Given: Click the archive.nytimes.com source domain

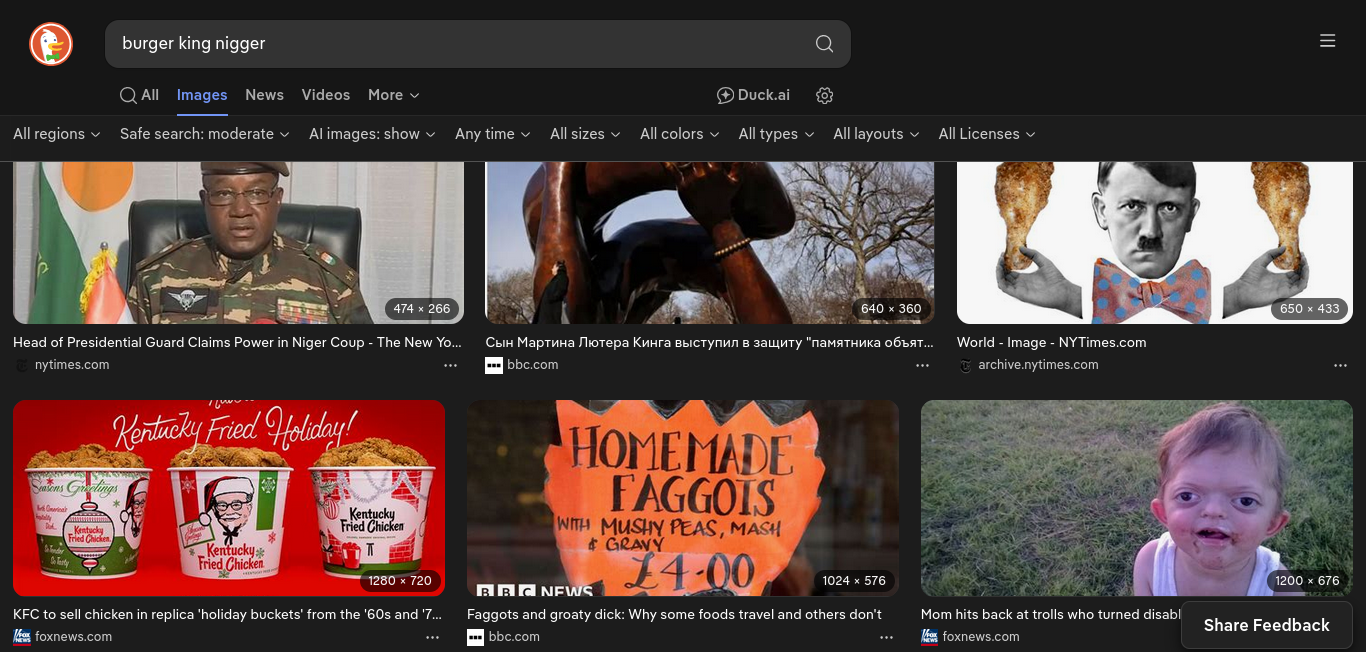Looking at the screenshot, I should (1039, 365).
